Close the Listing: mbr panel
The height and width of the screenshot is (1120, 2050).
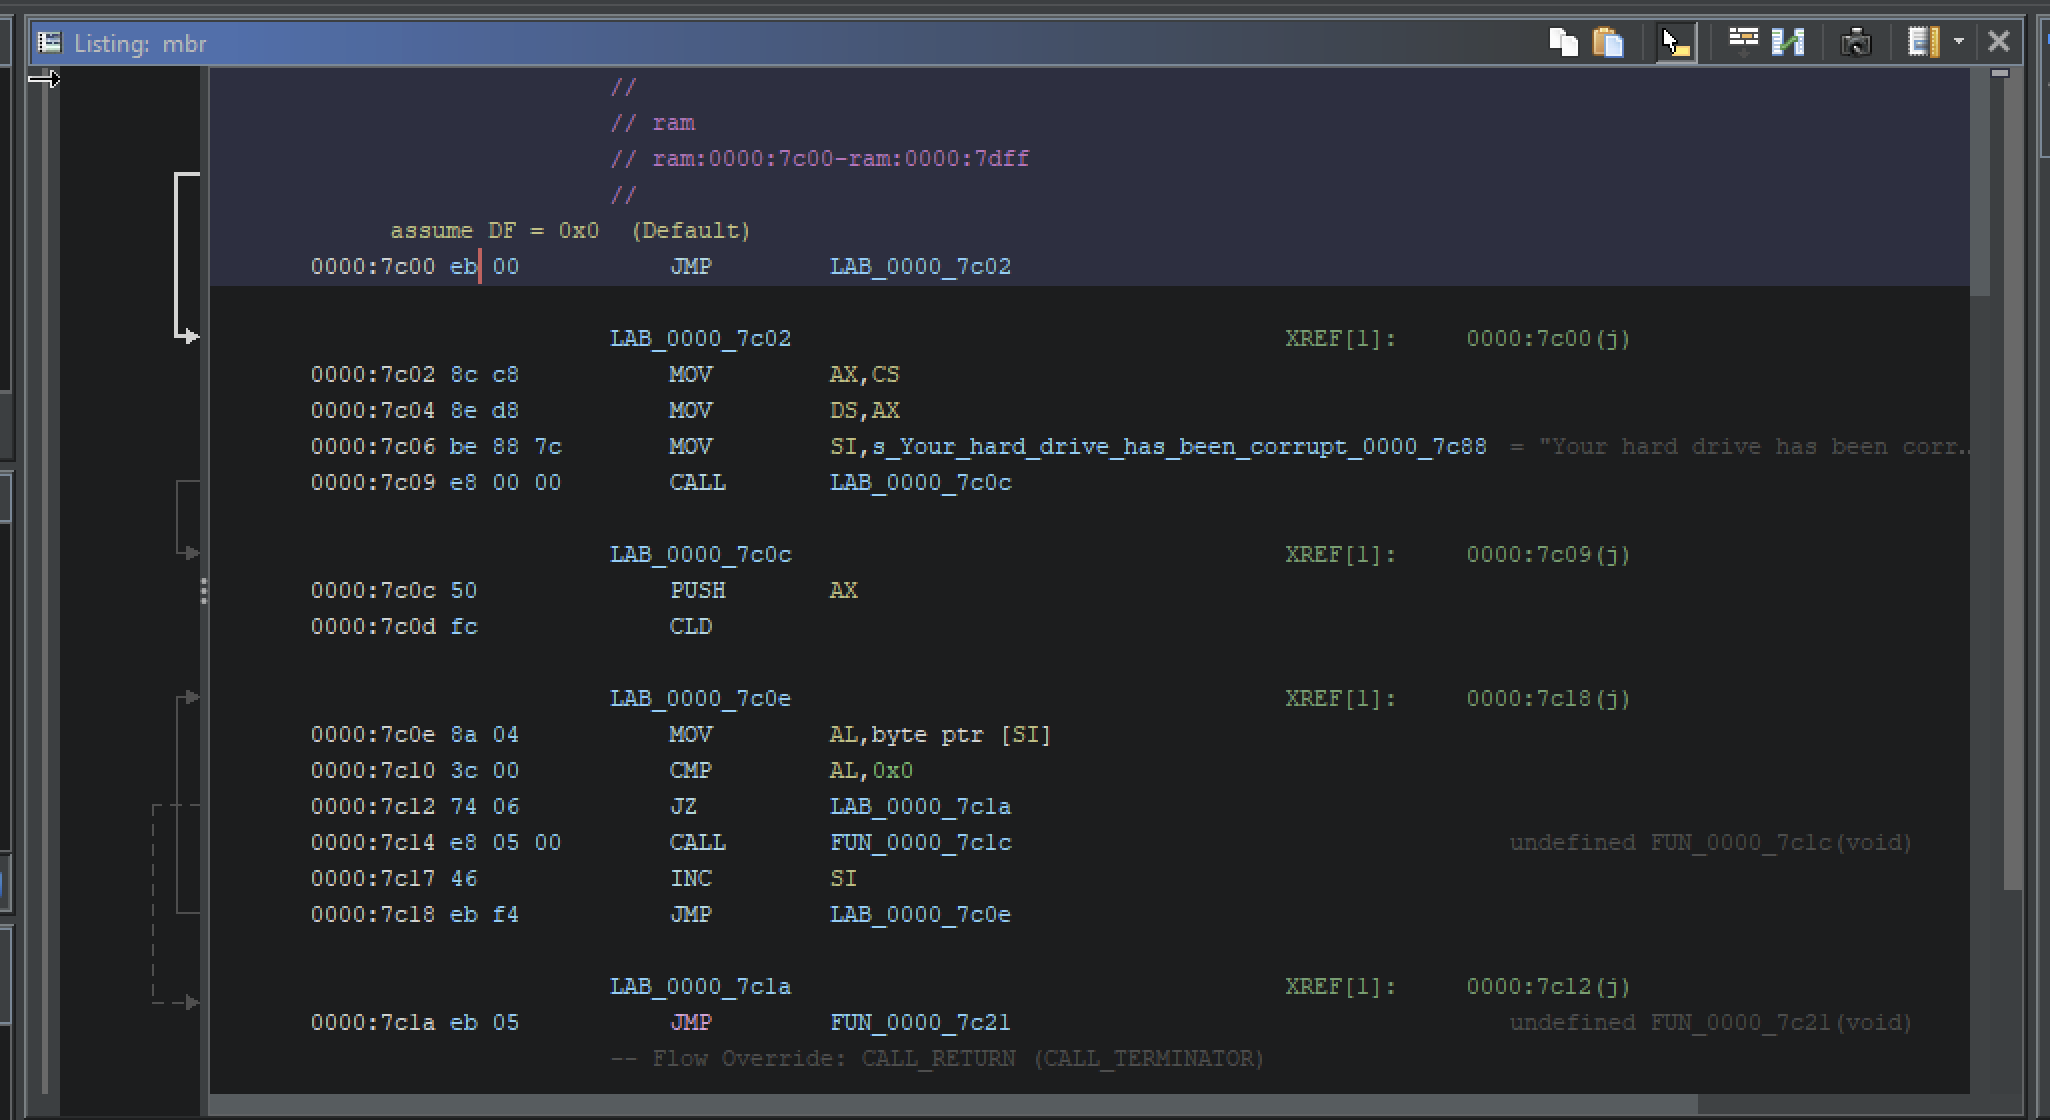pyautogui.click(x=1998, y=42)
